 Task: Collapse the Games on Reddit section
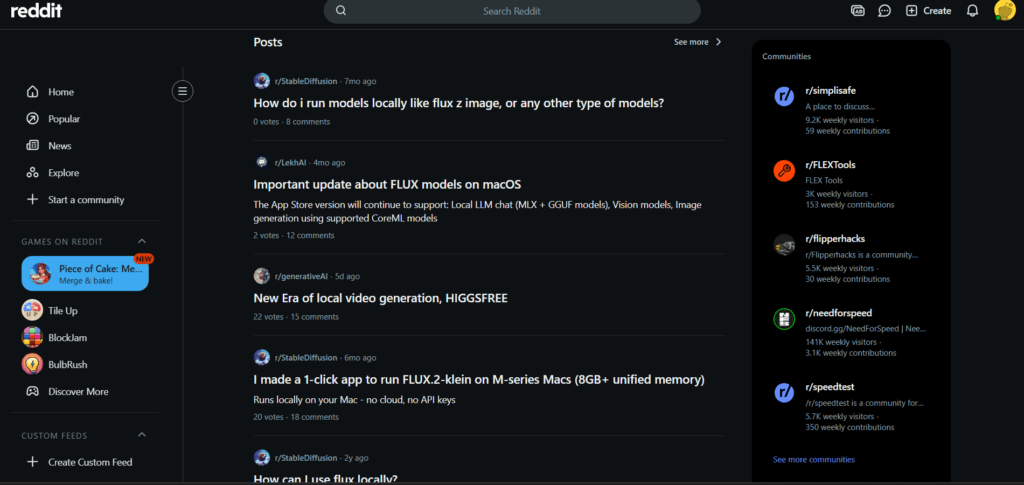[142, 241]
